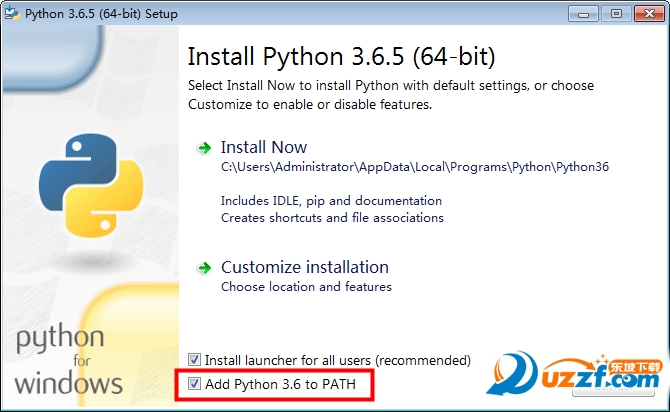This screenshot has height=412, width=670.
Task: Toggle Install launcher for all users checkbox
Action: 195,360
